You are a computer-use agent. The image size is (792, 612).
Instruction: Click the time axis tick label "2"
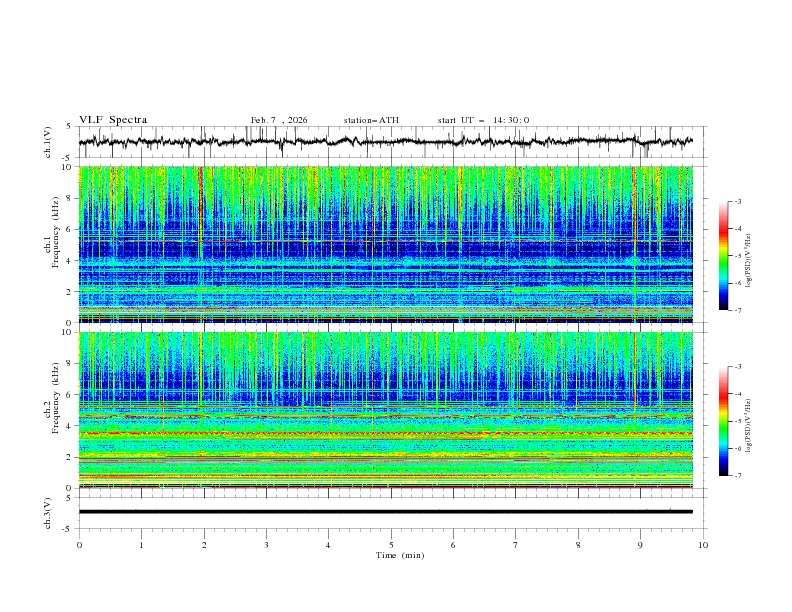click(x=204, y=545)
